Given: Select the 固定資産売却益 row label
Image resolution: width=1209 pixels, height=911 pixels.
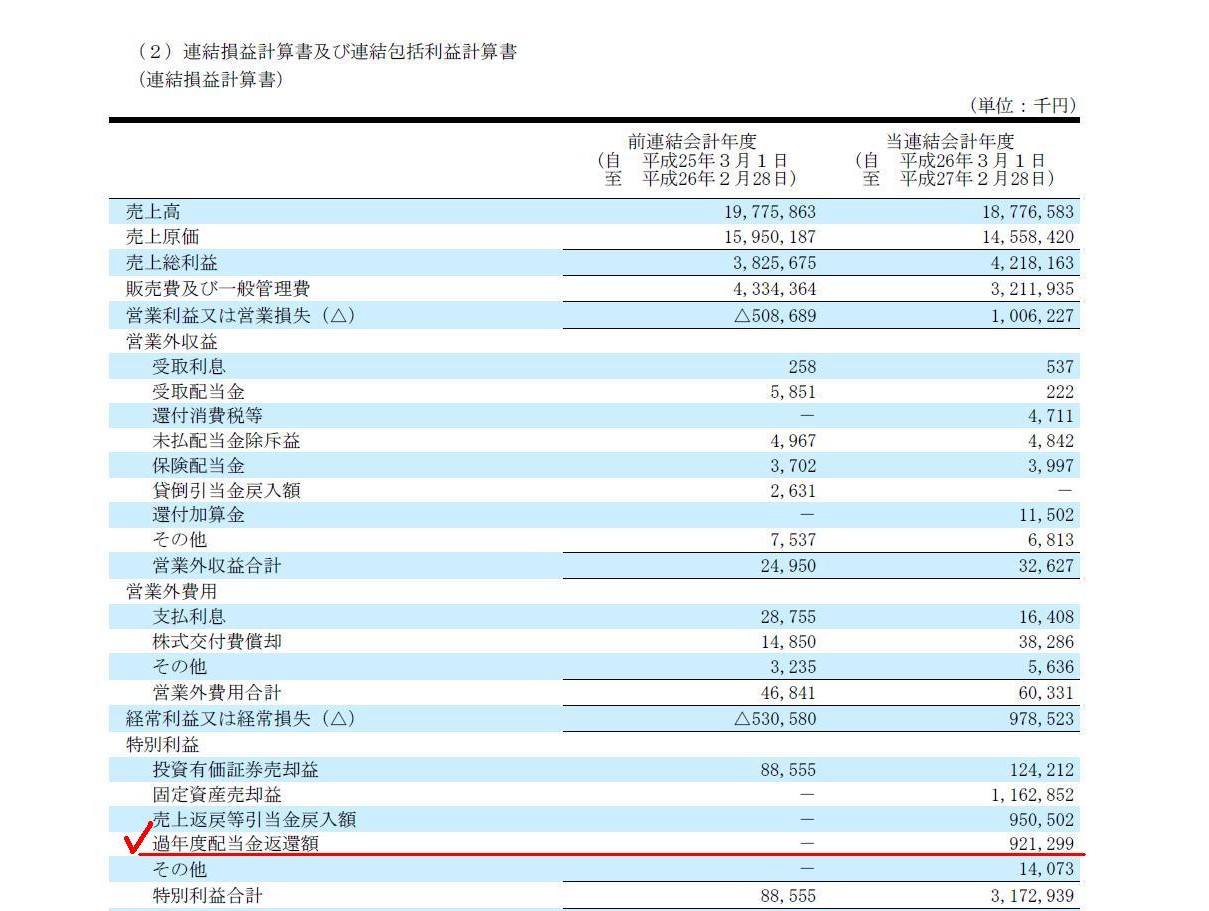Looking at the screenshot, I should coord(217,795).
